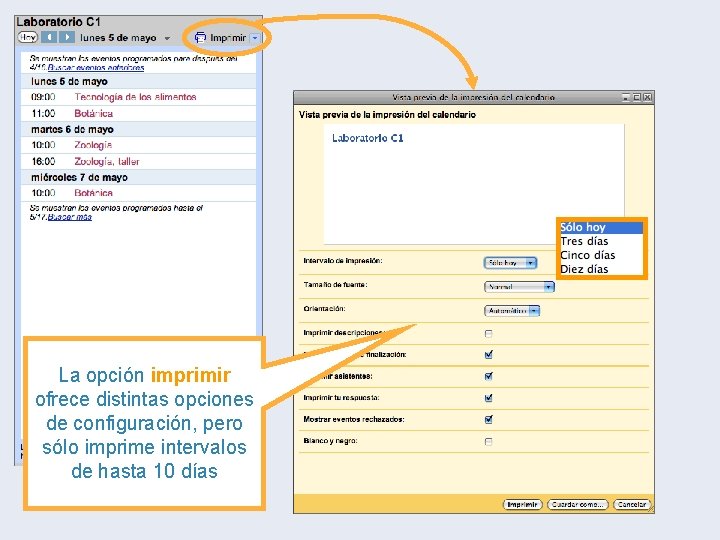
Task: Go to next day with right arrow
Action: coord(67,37)
